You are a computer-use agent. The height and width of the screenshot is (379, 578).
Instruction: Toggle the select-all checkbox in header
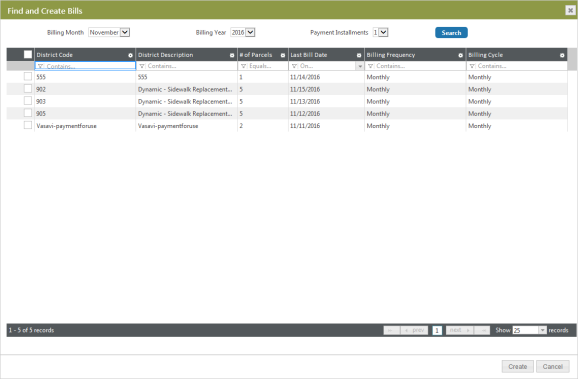[28, 55]
